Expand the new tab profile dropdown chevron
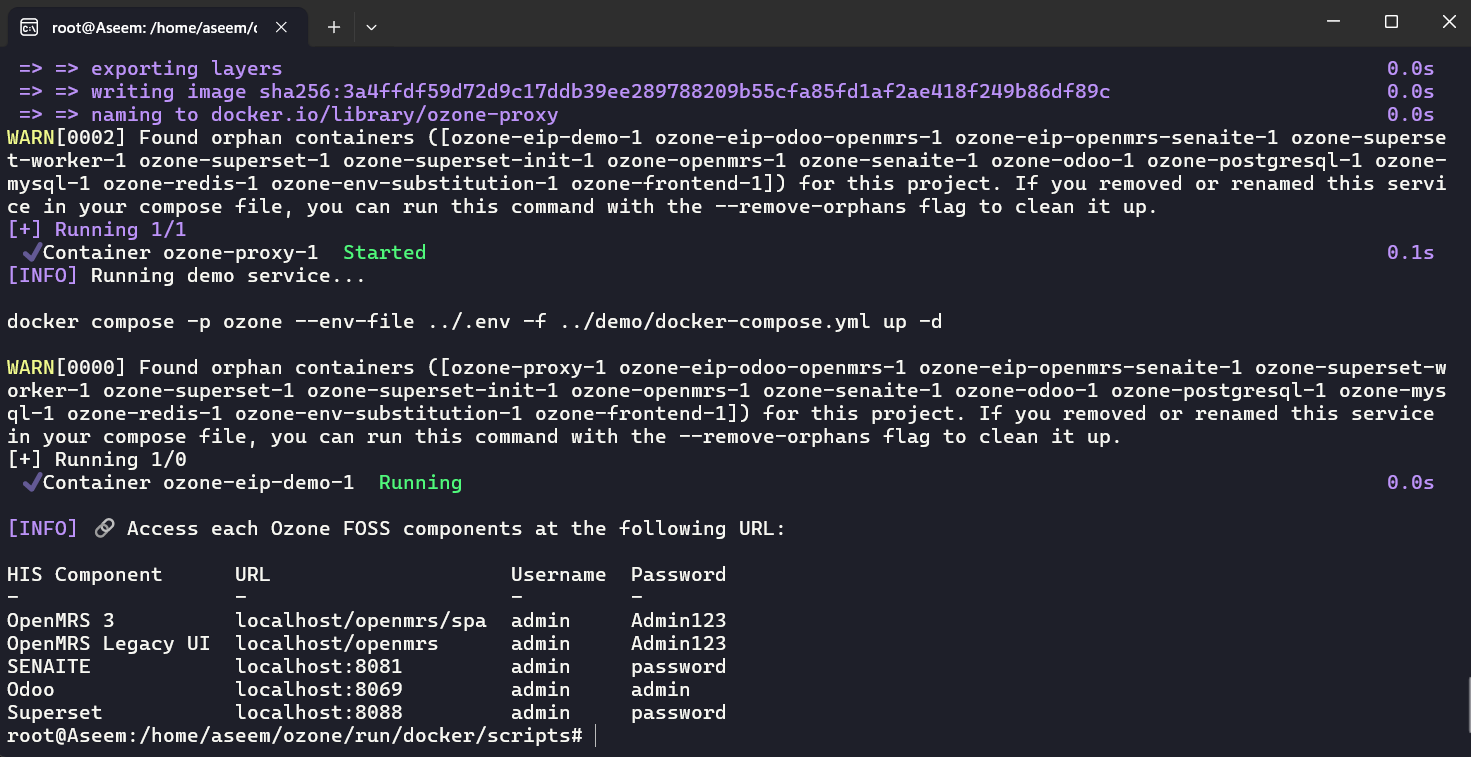 click(x=371, y=27)
